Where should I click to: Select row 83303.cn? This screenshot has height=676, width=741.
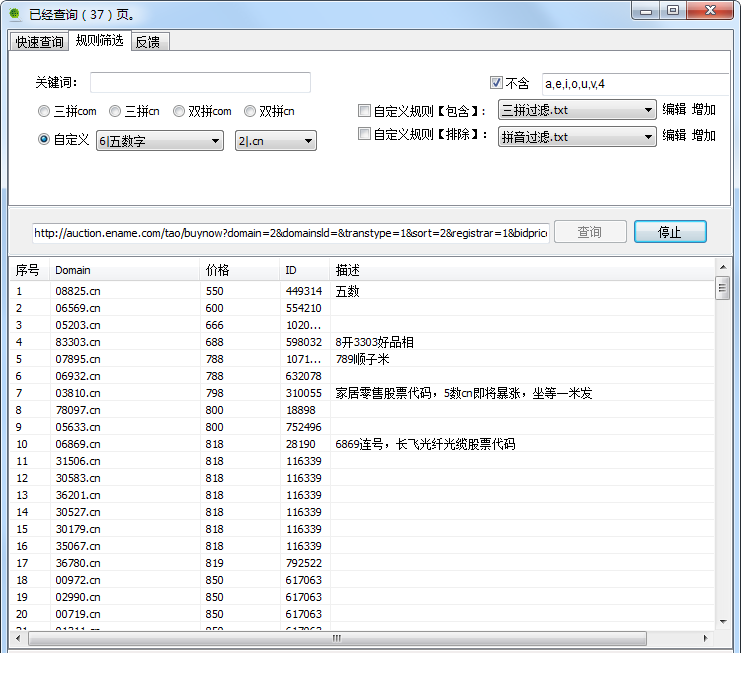pyautogui.click(x=362, y=342)
